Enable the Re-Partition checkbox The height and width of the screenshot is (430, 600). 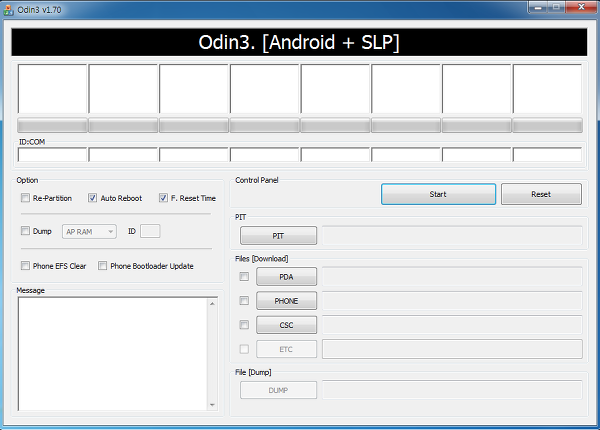point(25,198)
